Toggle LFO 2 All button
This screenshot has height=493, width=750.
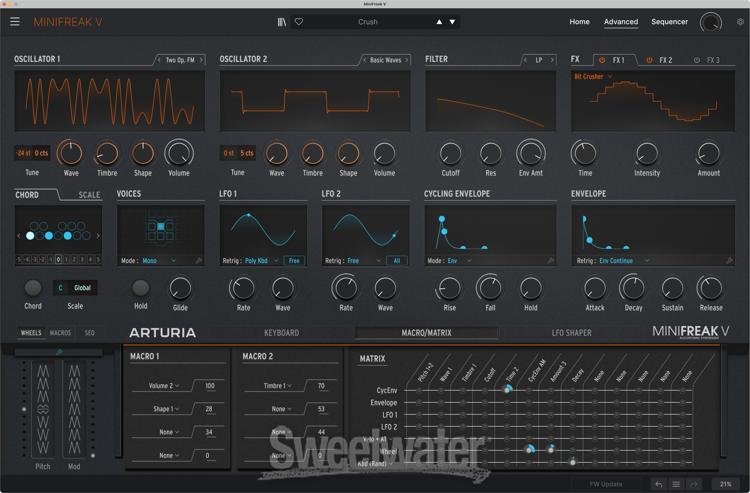(x=397, y=261)
